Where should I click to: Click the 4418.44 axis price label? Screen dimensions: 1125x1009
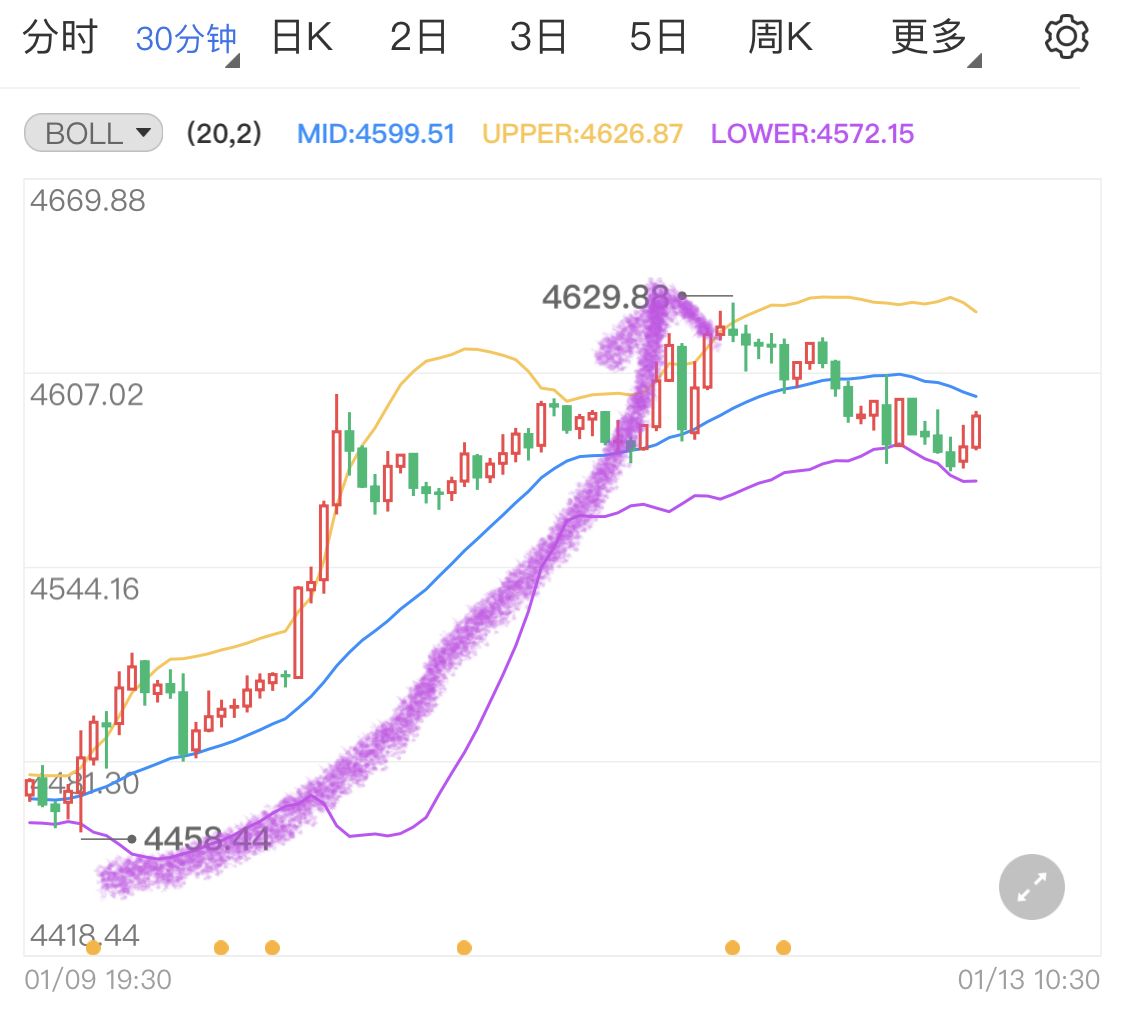tap(85, 935)
